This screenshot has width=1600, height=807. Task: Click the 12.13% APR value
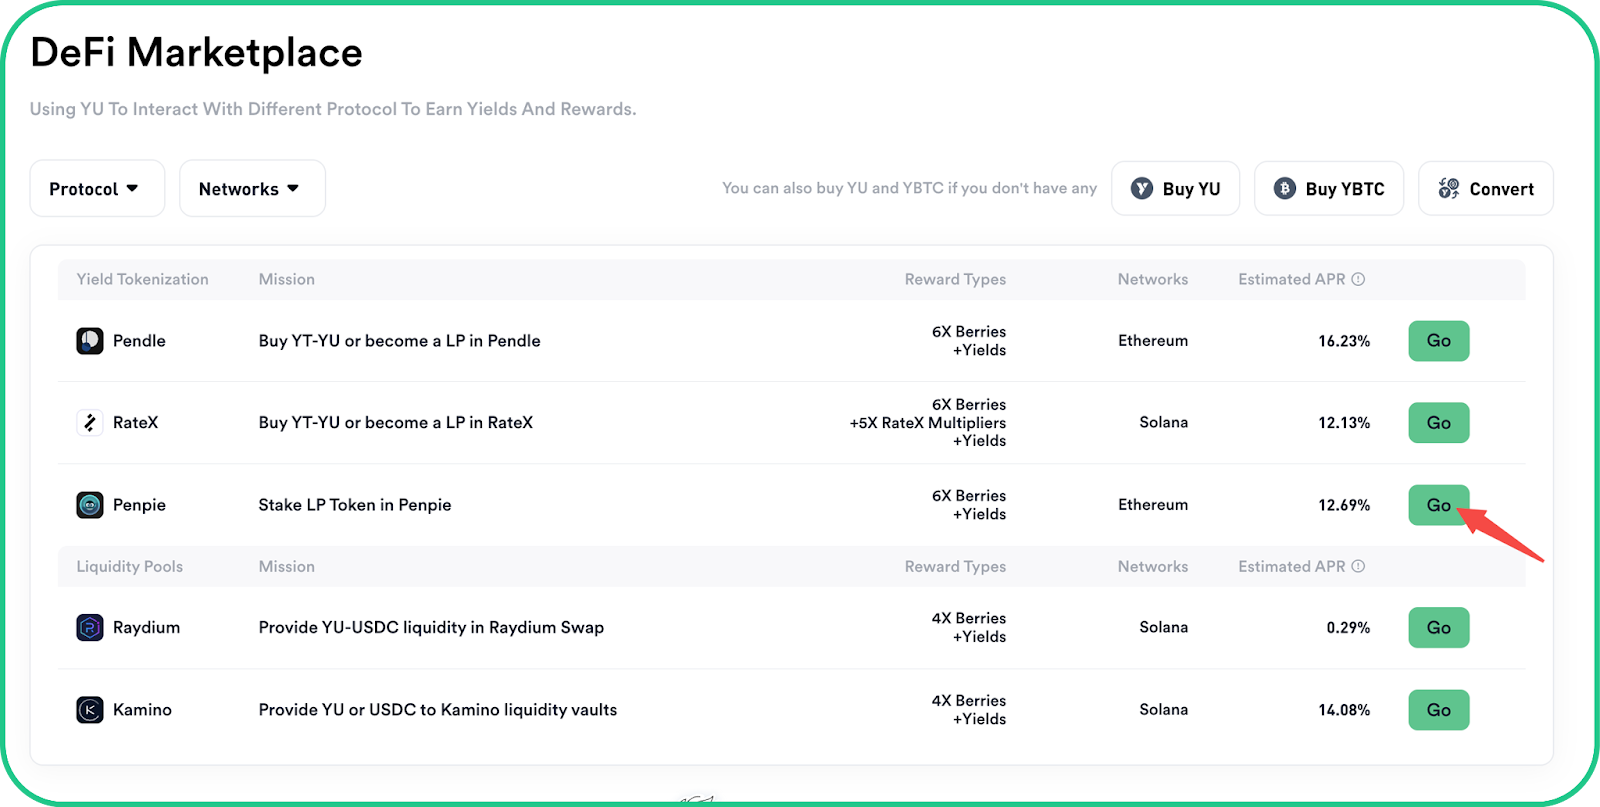tap(1344, 423)
